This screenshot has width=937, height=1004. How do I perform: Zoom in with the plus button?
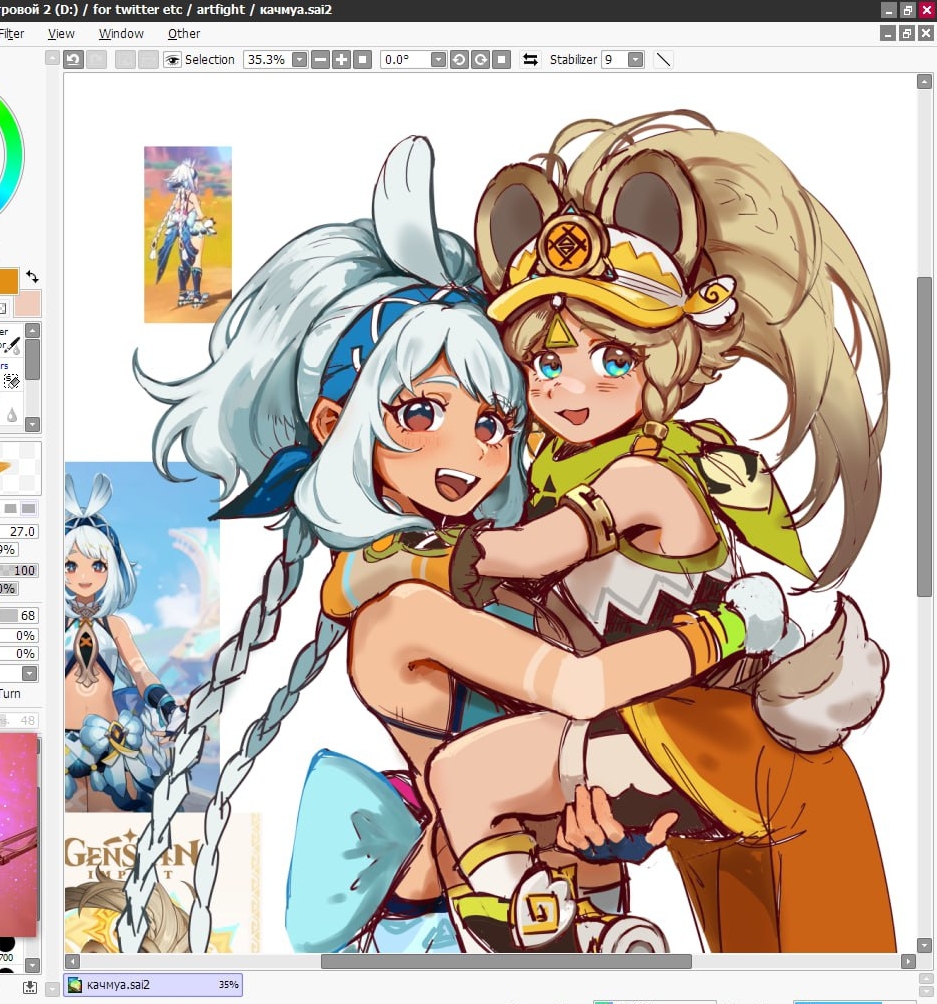click(x=341, y=60)
